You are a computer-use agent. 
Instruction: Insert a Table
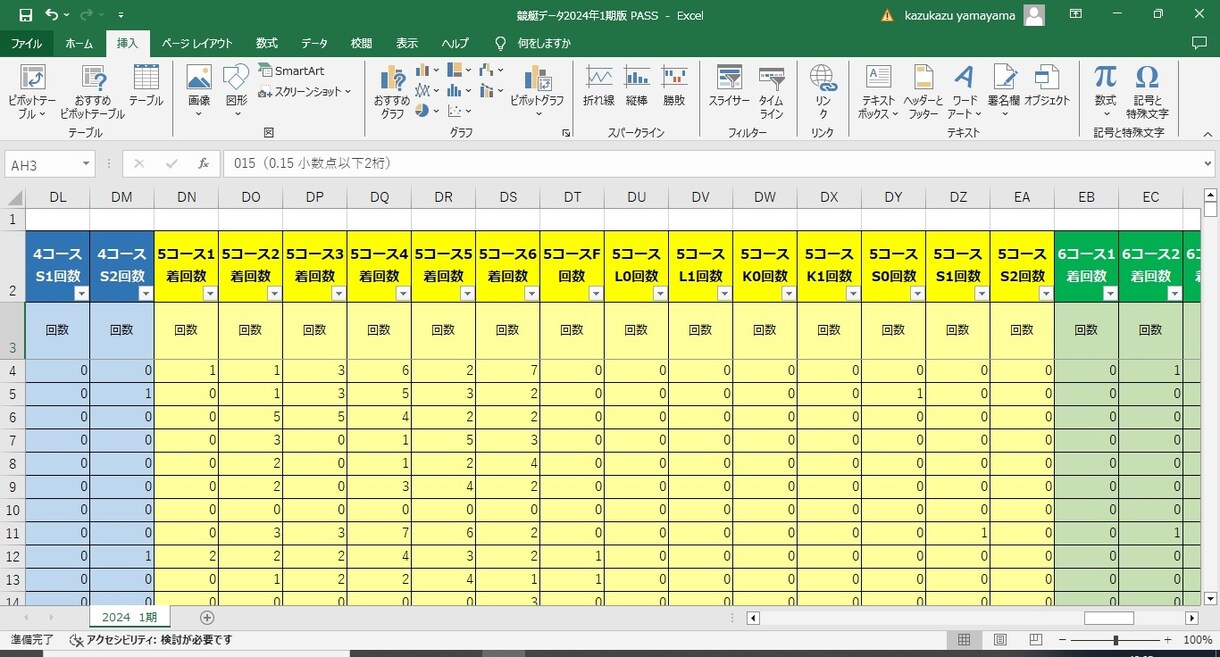pyautogui.click(x=146, y=86)
